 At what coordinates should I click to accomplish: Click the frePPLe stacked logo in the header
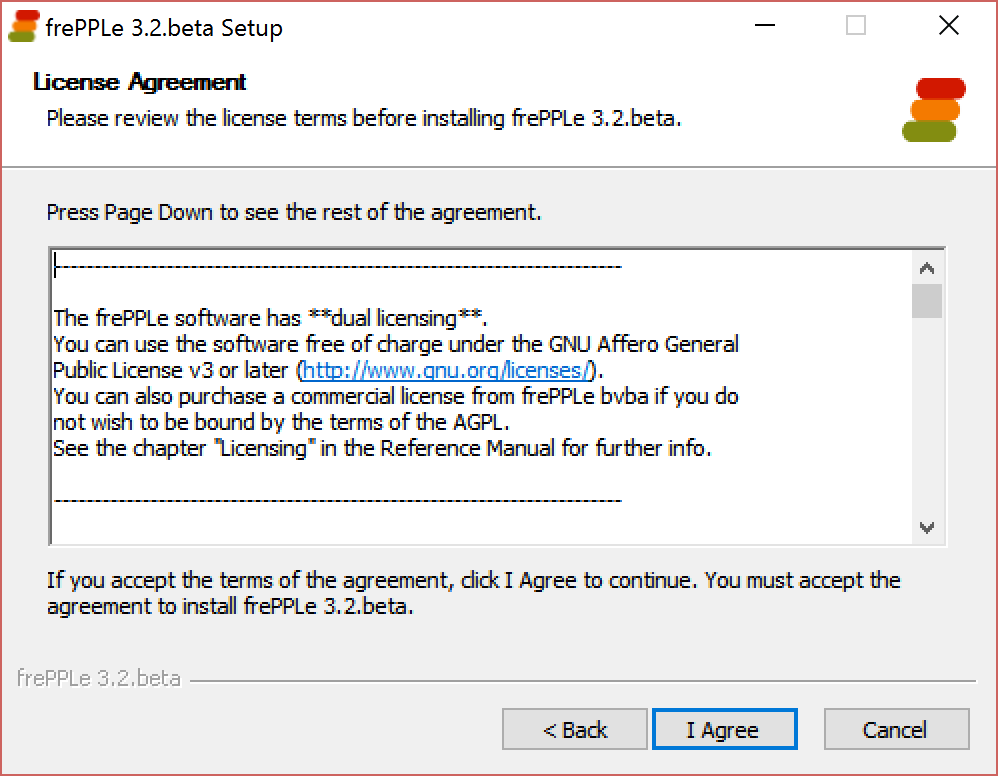[932, 109]
